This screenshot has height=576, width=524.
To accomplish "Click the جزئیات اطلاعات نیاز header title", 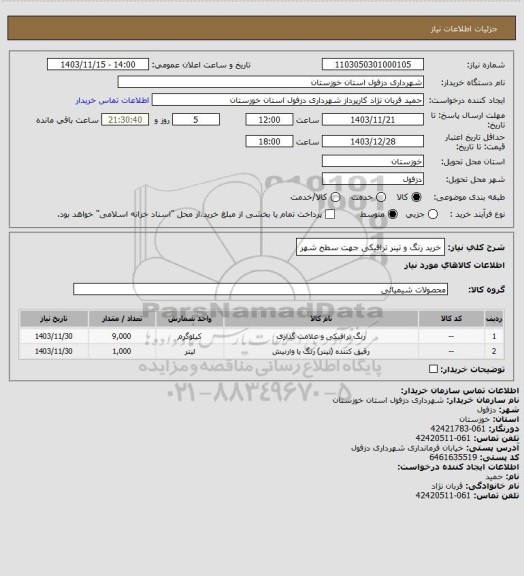I will coord(464,29).
